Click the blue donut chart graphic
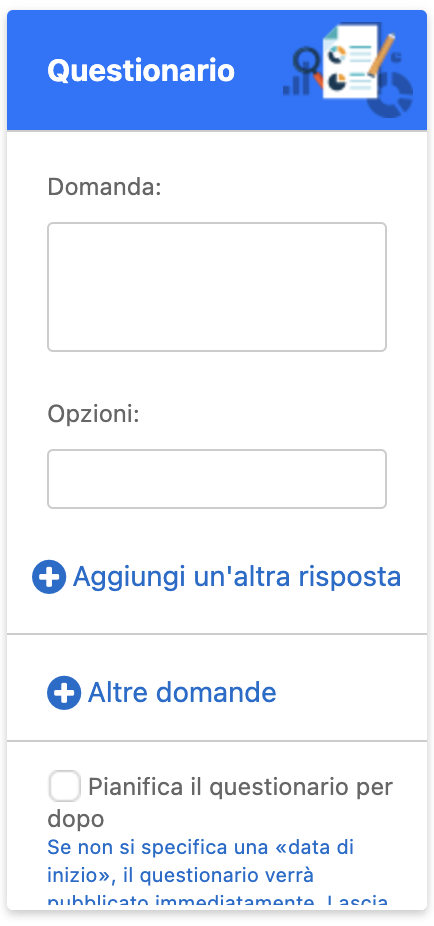Screen dimensions: 434x926 click(390, 94)
